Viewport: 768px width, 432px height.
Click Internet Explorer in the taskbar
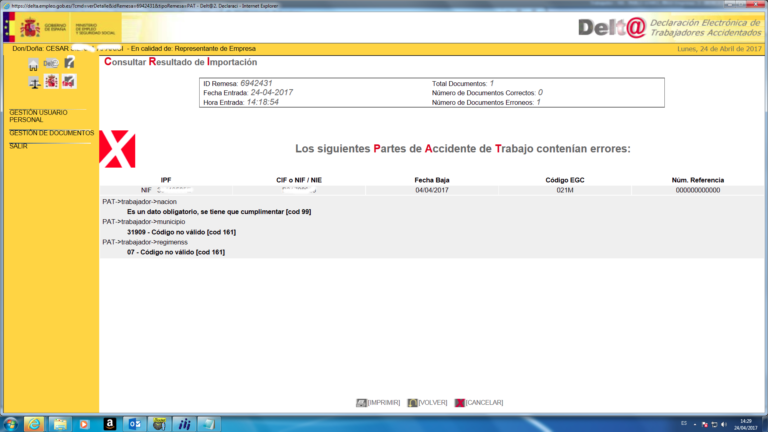(35, 424)
